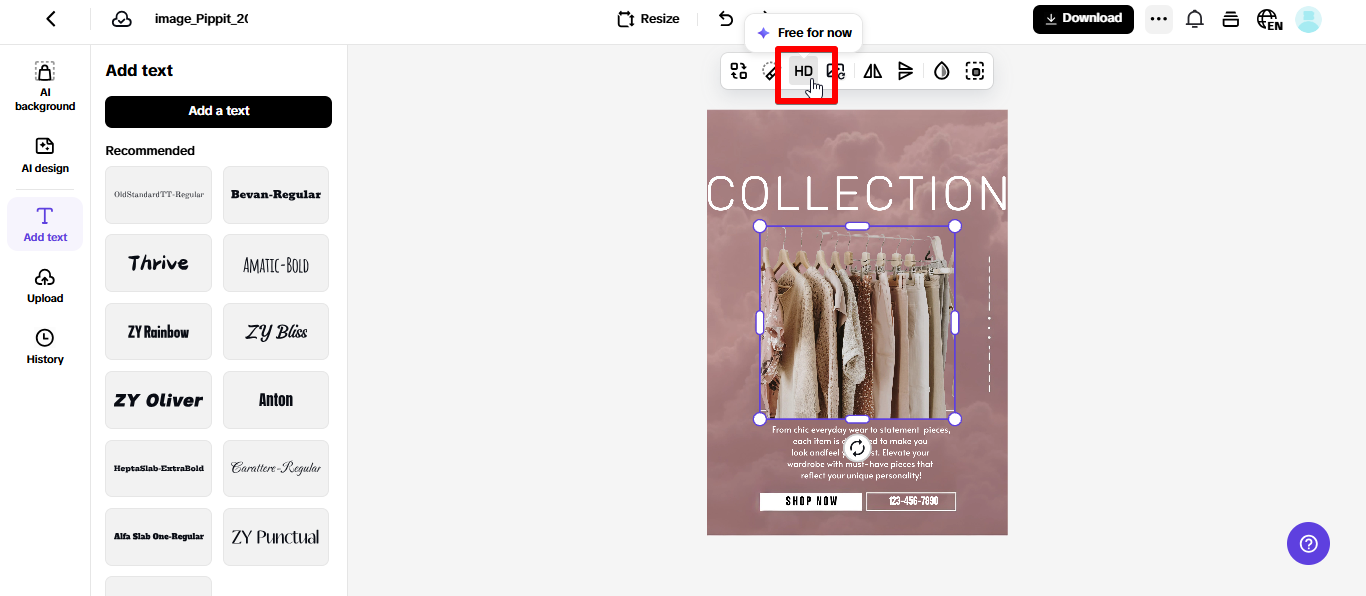
Task: Click the HD upscale button
Action: point(803,71)
